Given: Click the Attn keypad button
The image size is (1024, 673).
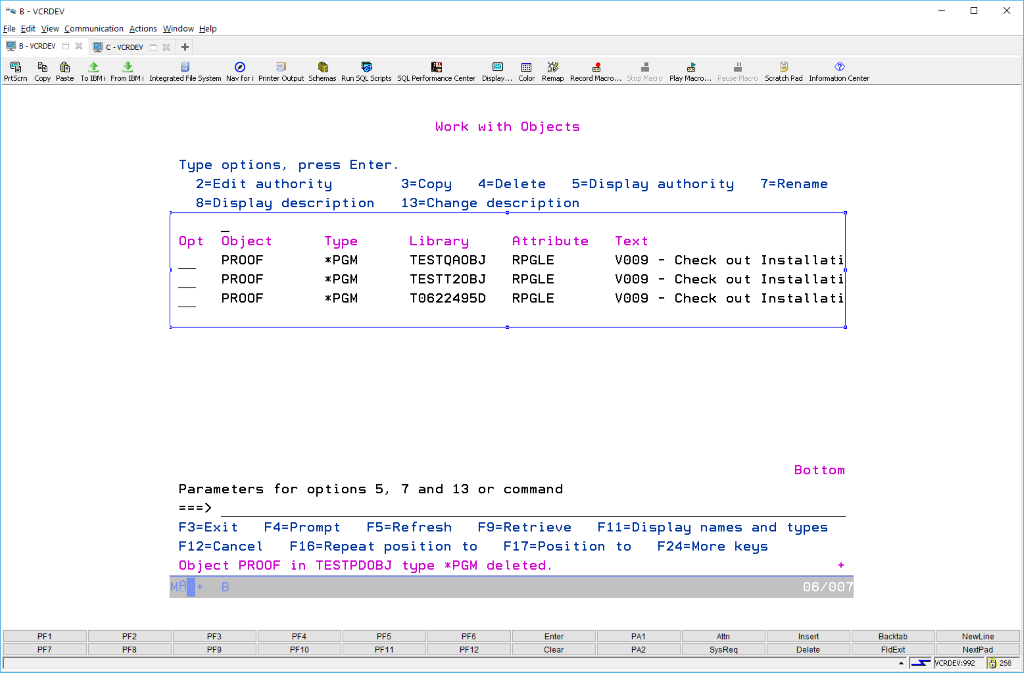Looking at the screenshot, I should click(x=724, y=636).
